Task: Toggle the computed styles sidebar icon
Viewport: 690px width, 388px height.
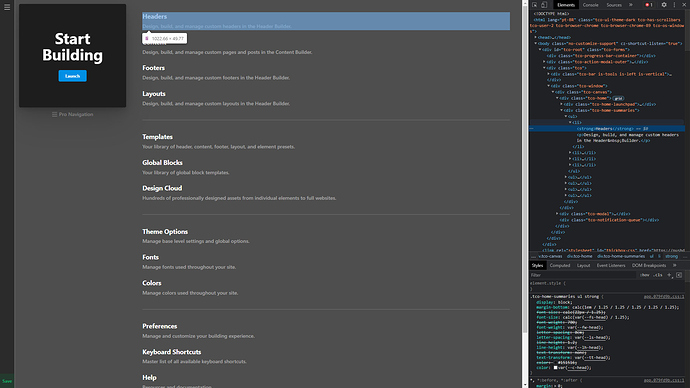Action: (x=679, y=275)
